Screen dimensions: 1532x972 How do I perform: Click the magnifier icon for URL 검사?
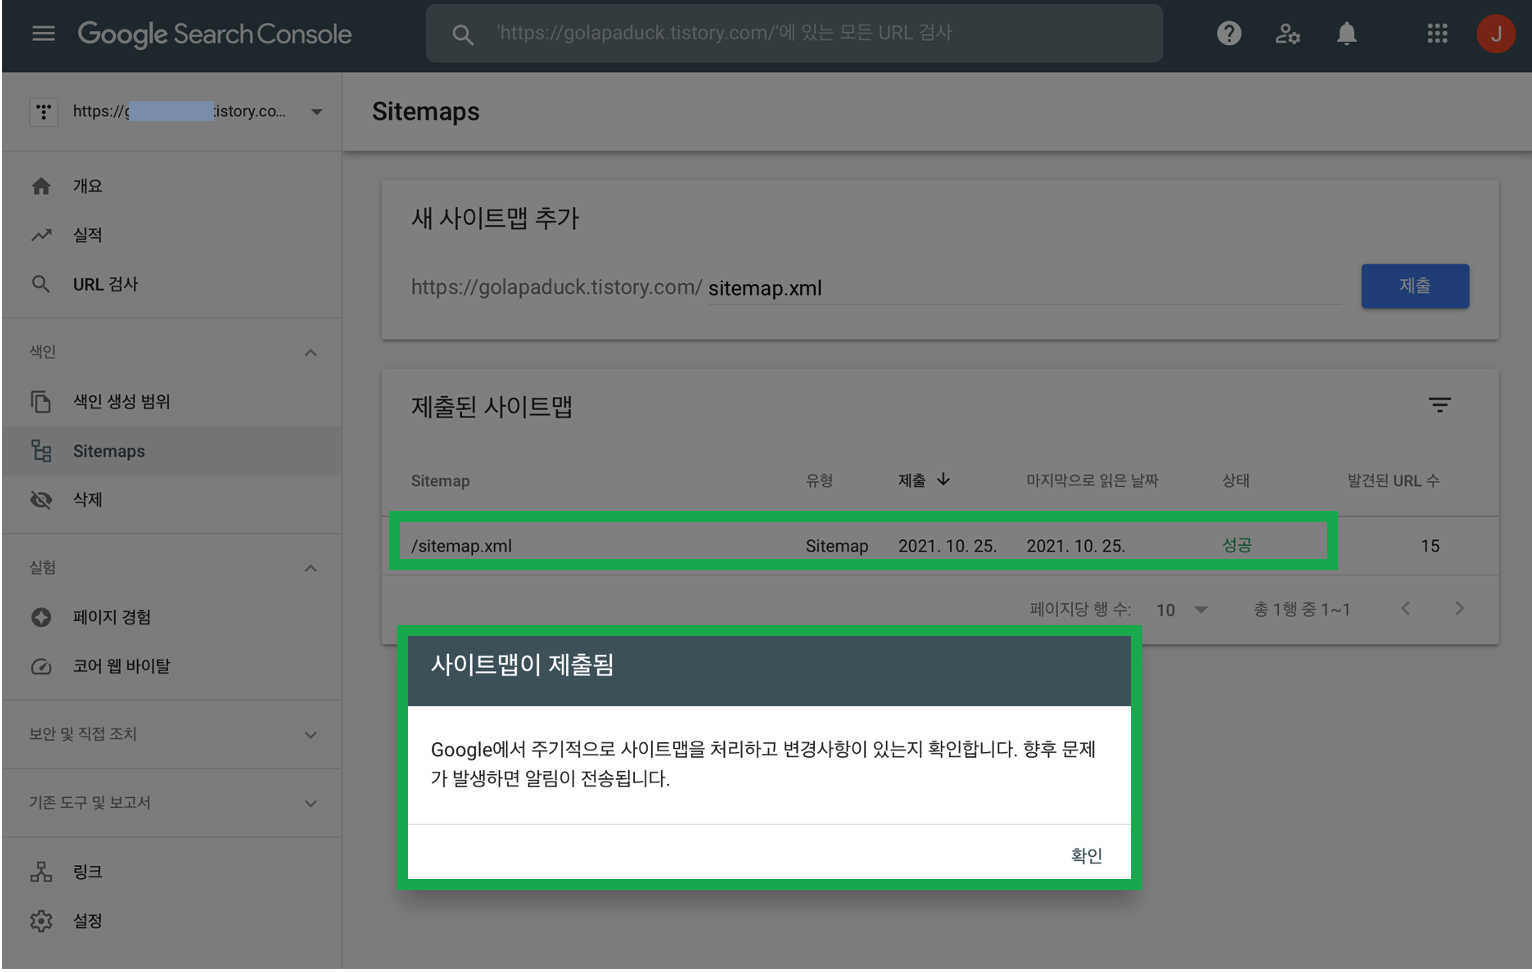(41, 284)
